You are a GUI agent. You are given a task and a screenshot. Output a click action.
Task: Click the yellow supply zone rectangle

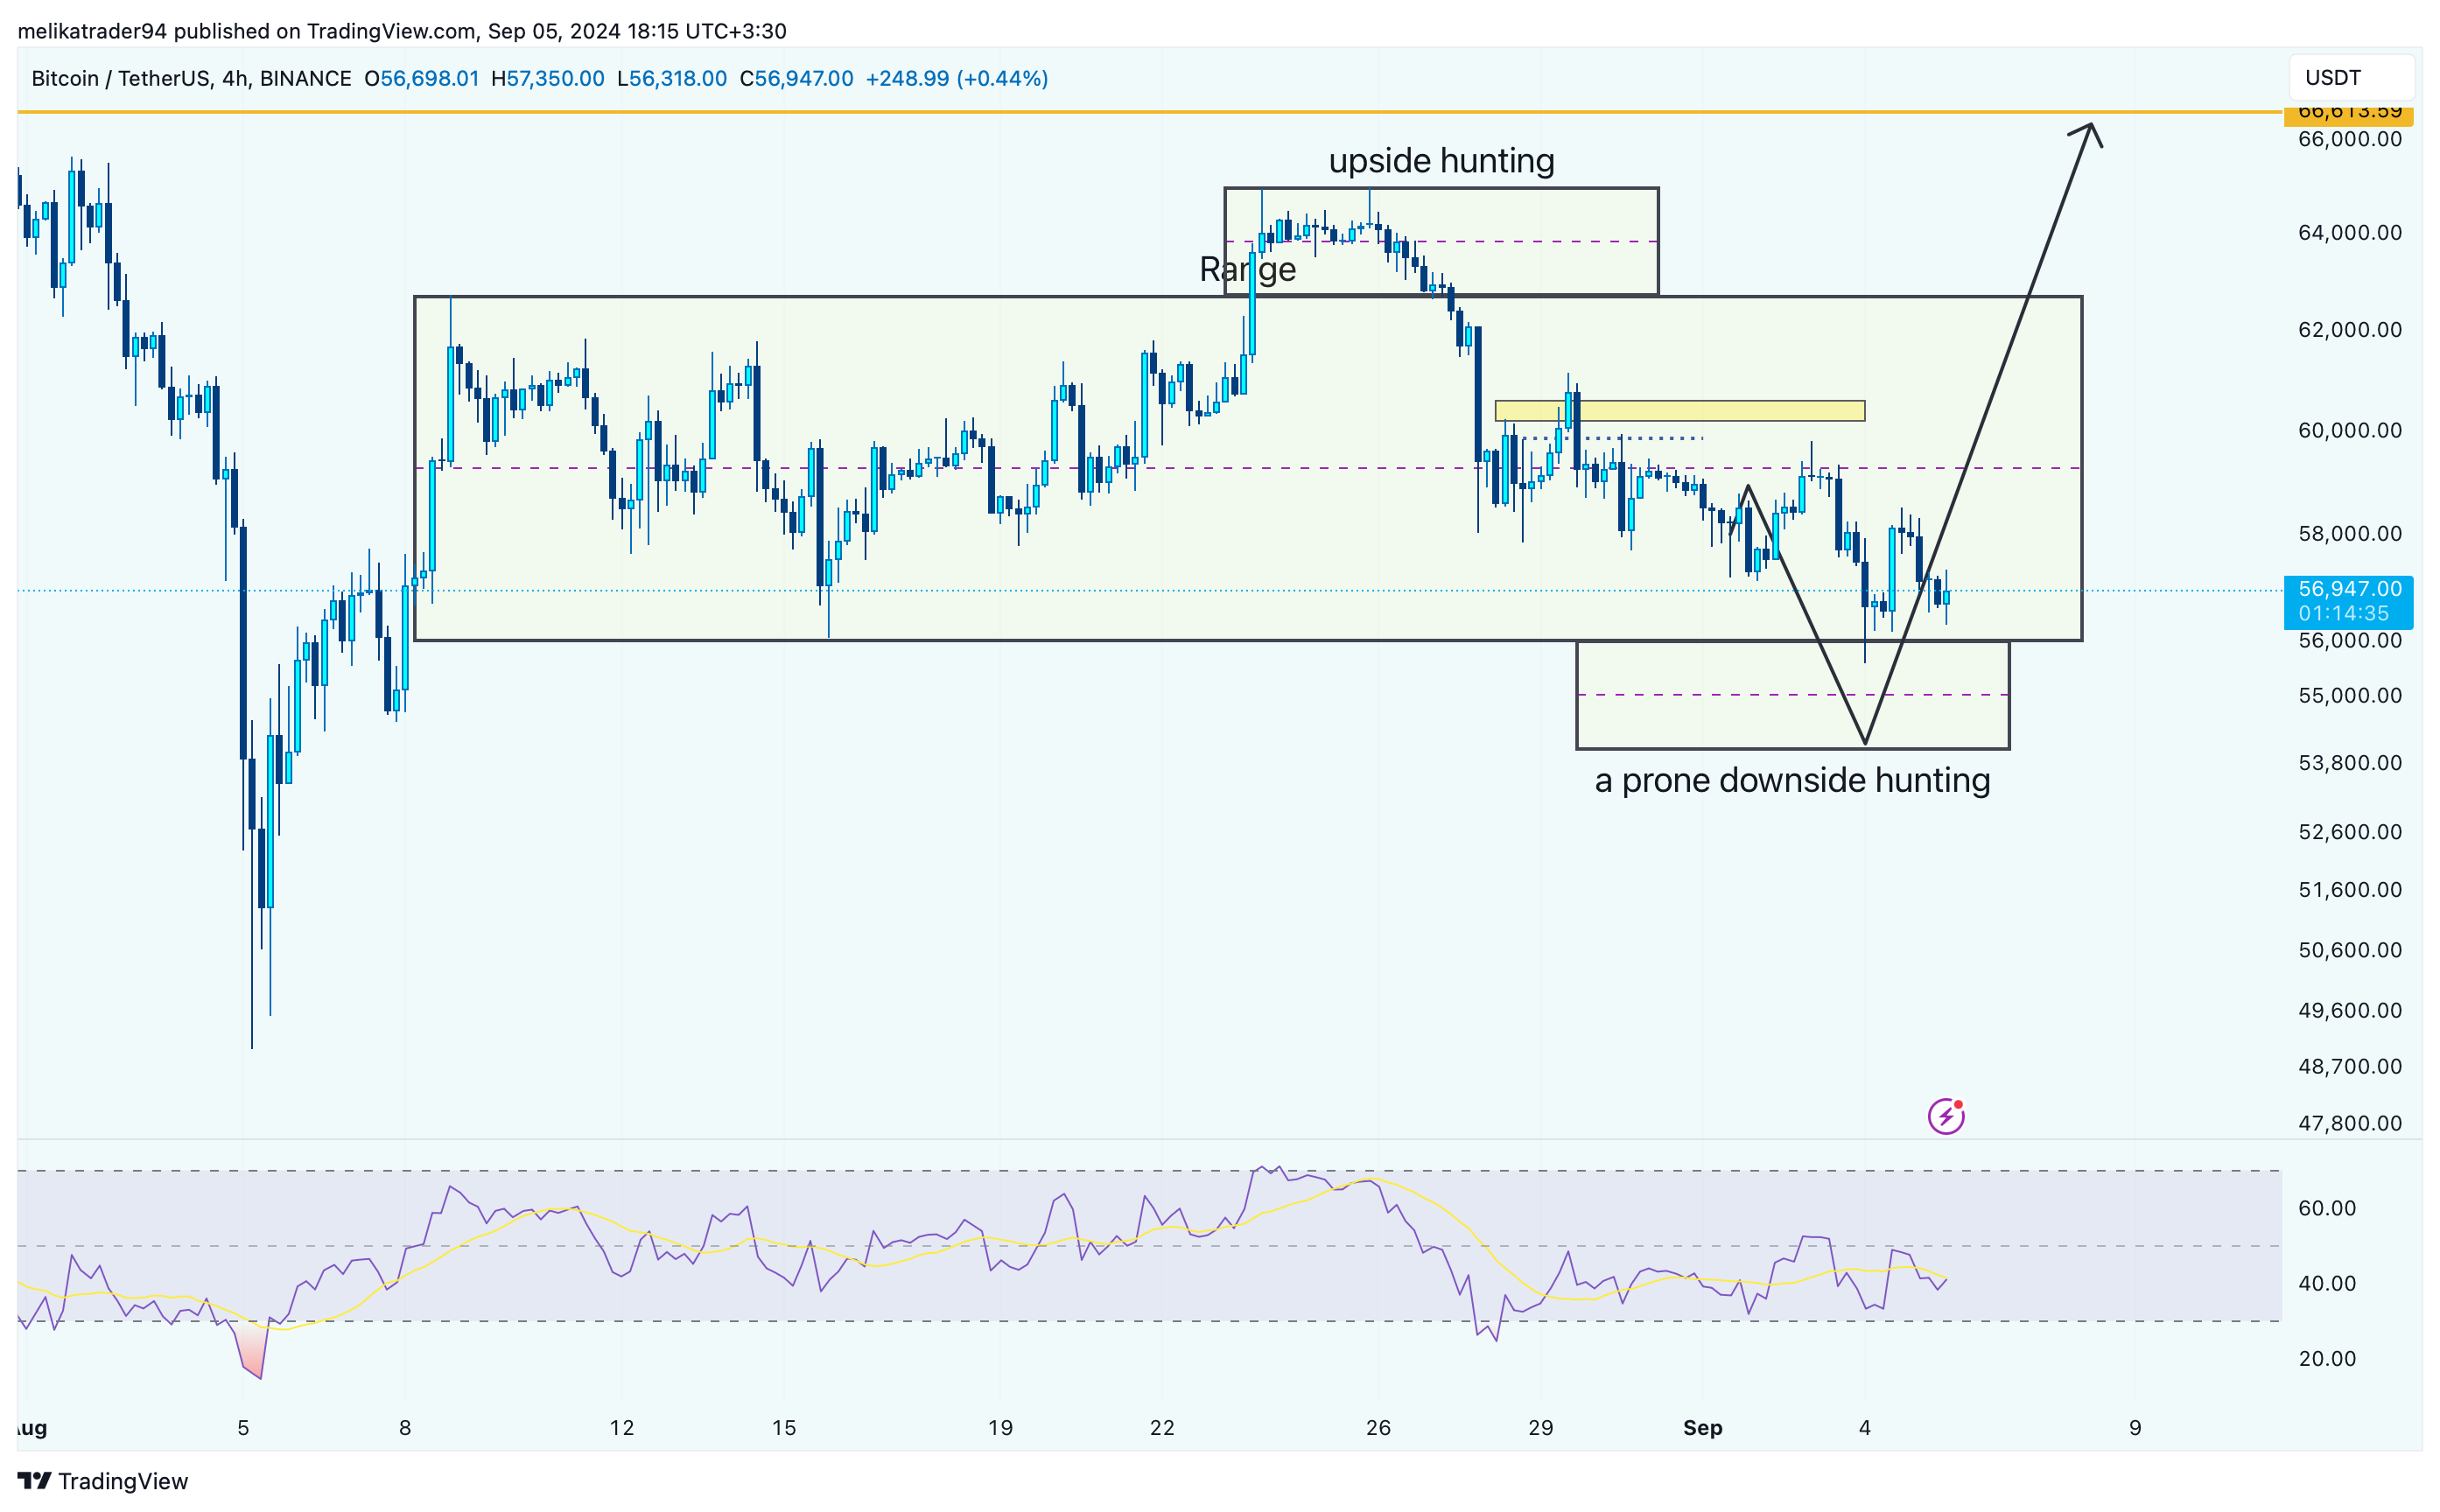[1679, 410]
